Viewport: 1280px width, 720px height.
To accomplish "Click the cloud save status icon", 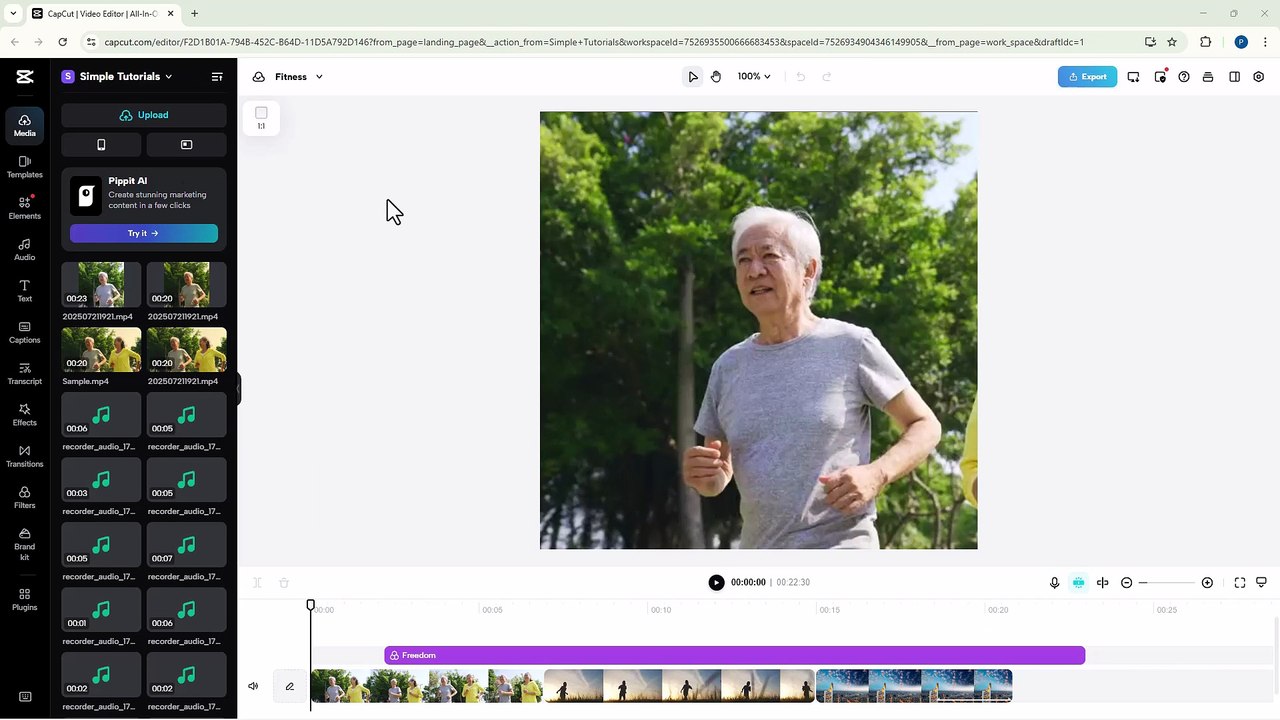I will click(258, 76).
